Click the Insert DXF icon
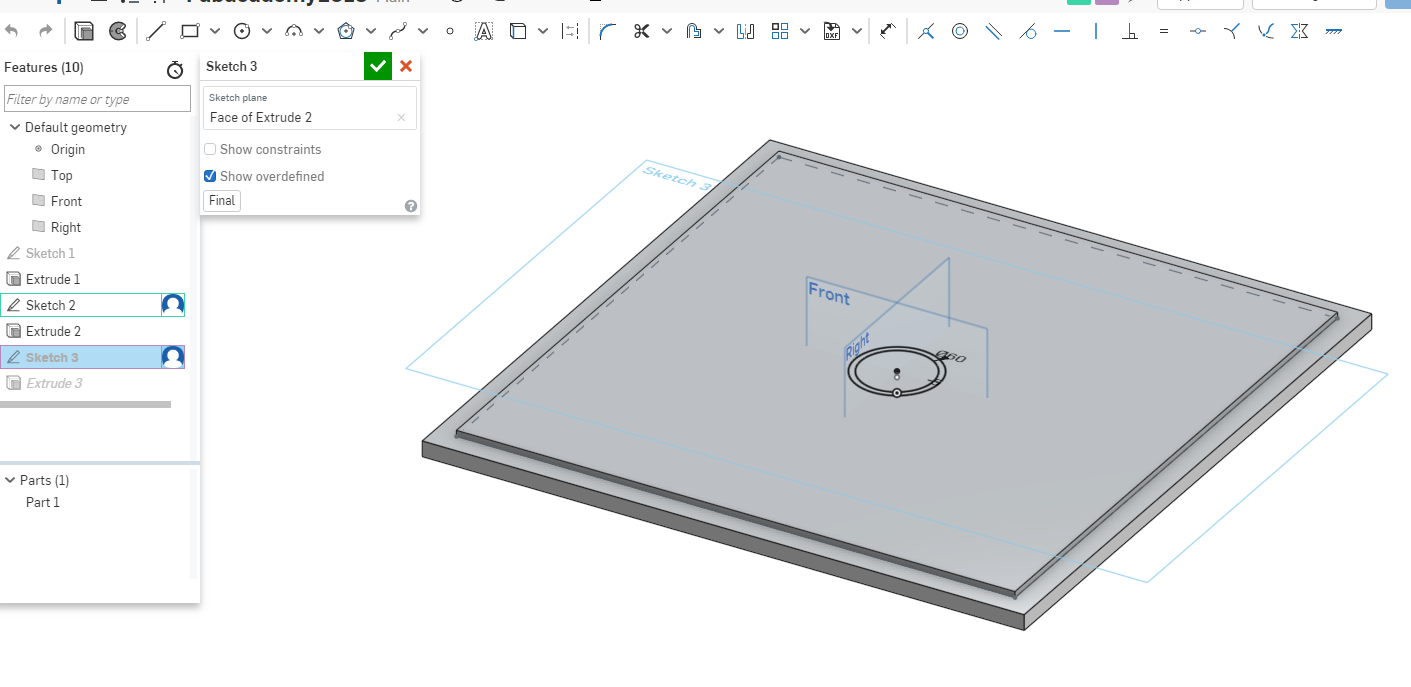 832,31
